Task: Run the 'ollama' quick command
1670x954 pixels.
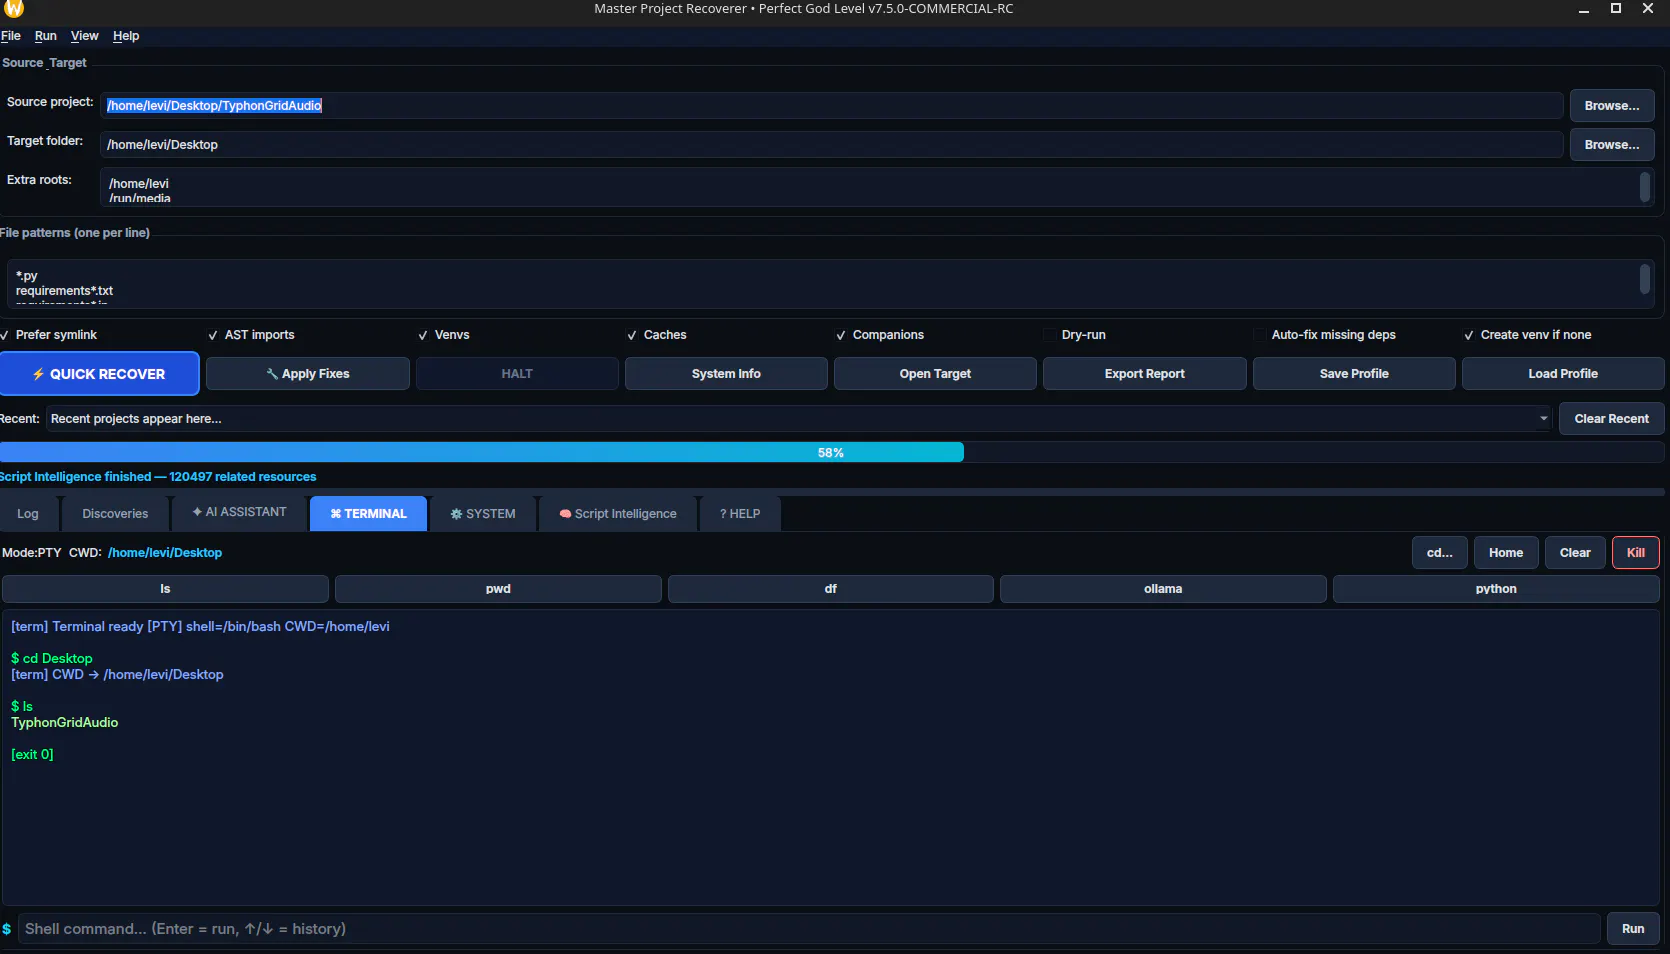Action: [x=1163, y=589]
